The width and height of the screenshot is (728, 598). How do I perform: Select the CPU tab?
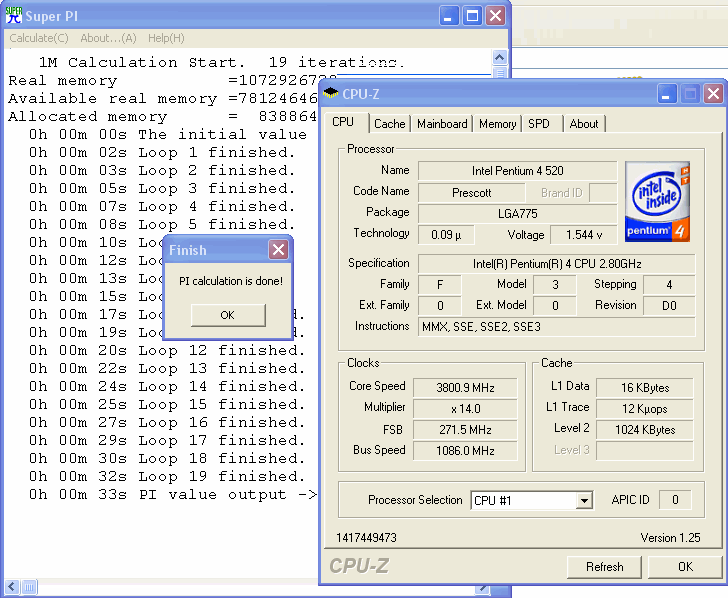pos(344,122)
